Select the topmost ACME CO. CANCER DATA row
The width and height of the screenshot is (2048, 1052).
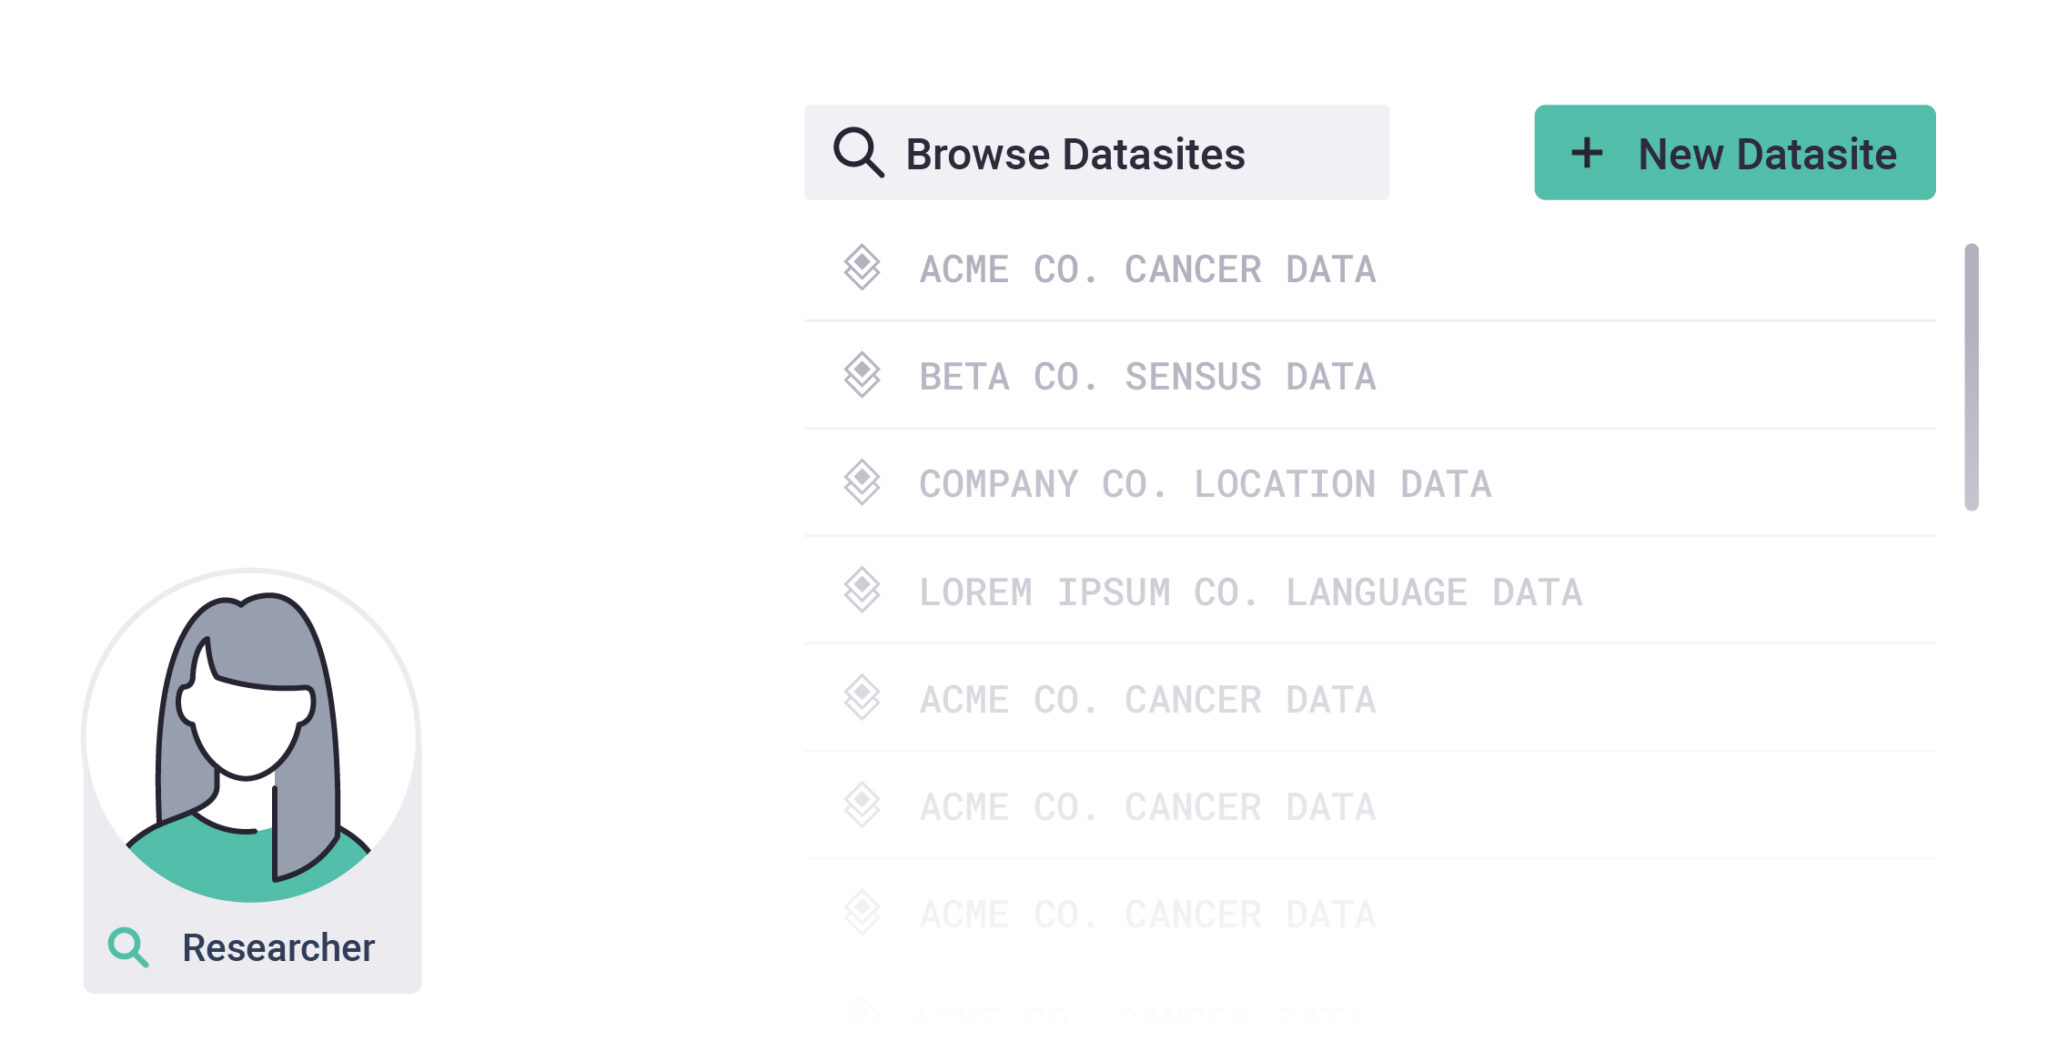(1147, 269)
